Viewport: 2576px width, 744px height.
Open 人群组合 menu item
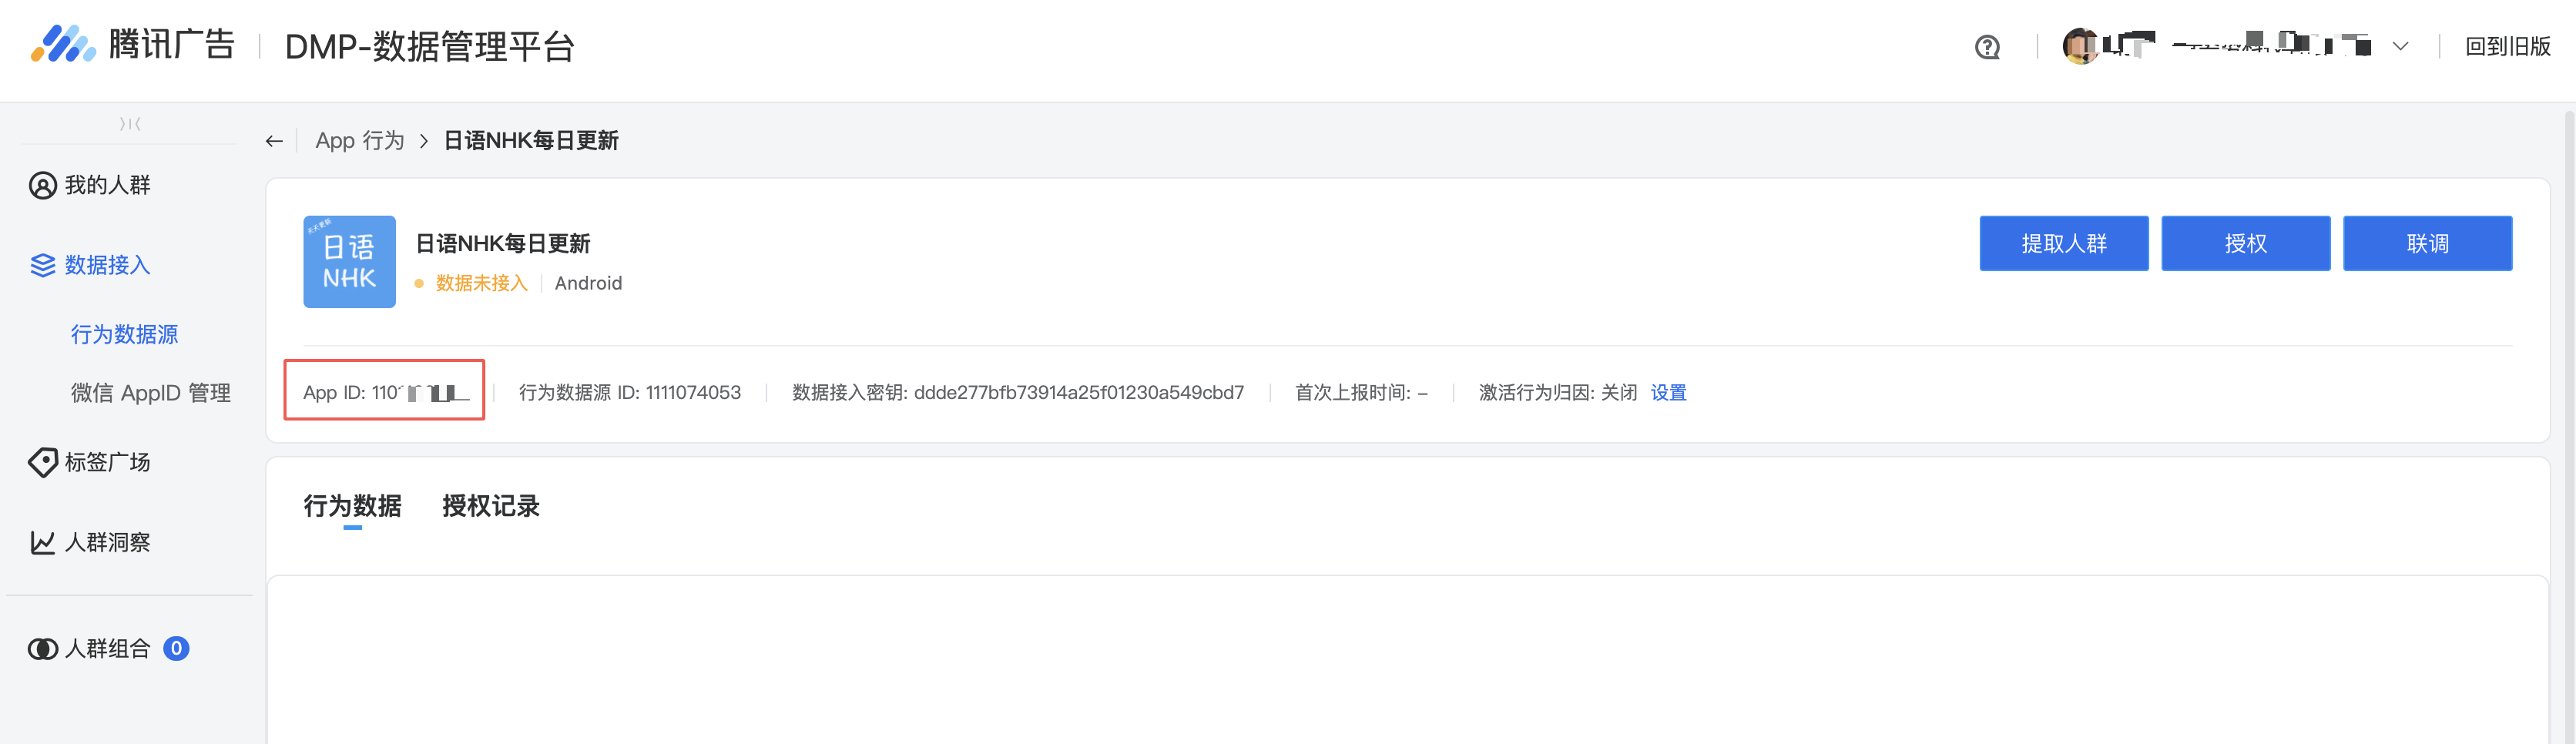108,649
